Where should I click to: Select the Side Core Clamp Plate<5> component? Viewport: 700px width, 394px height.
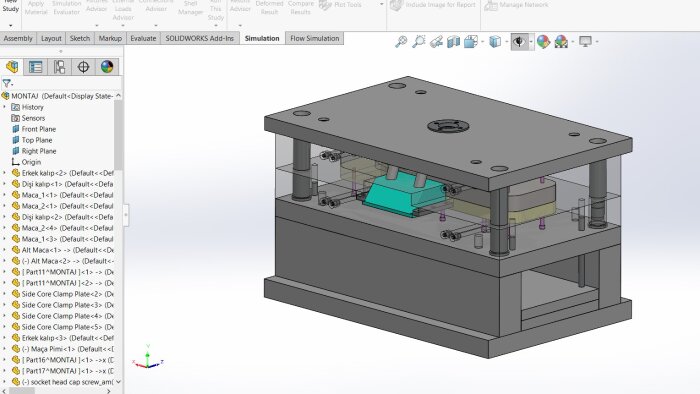pyautogui.click(x=62, y=327)
